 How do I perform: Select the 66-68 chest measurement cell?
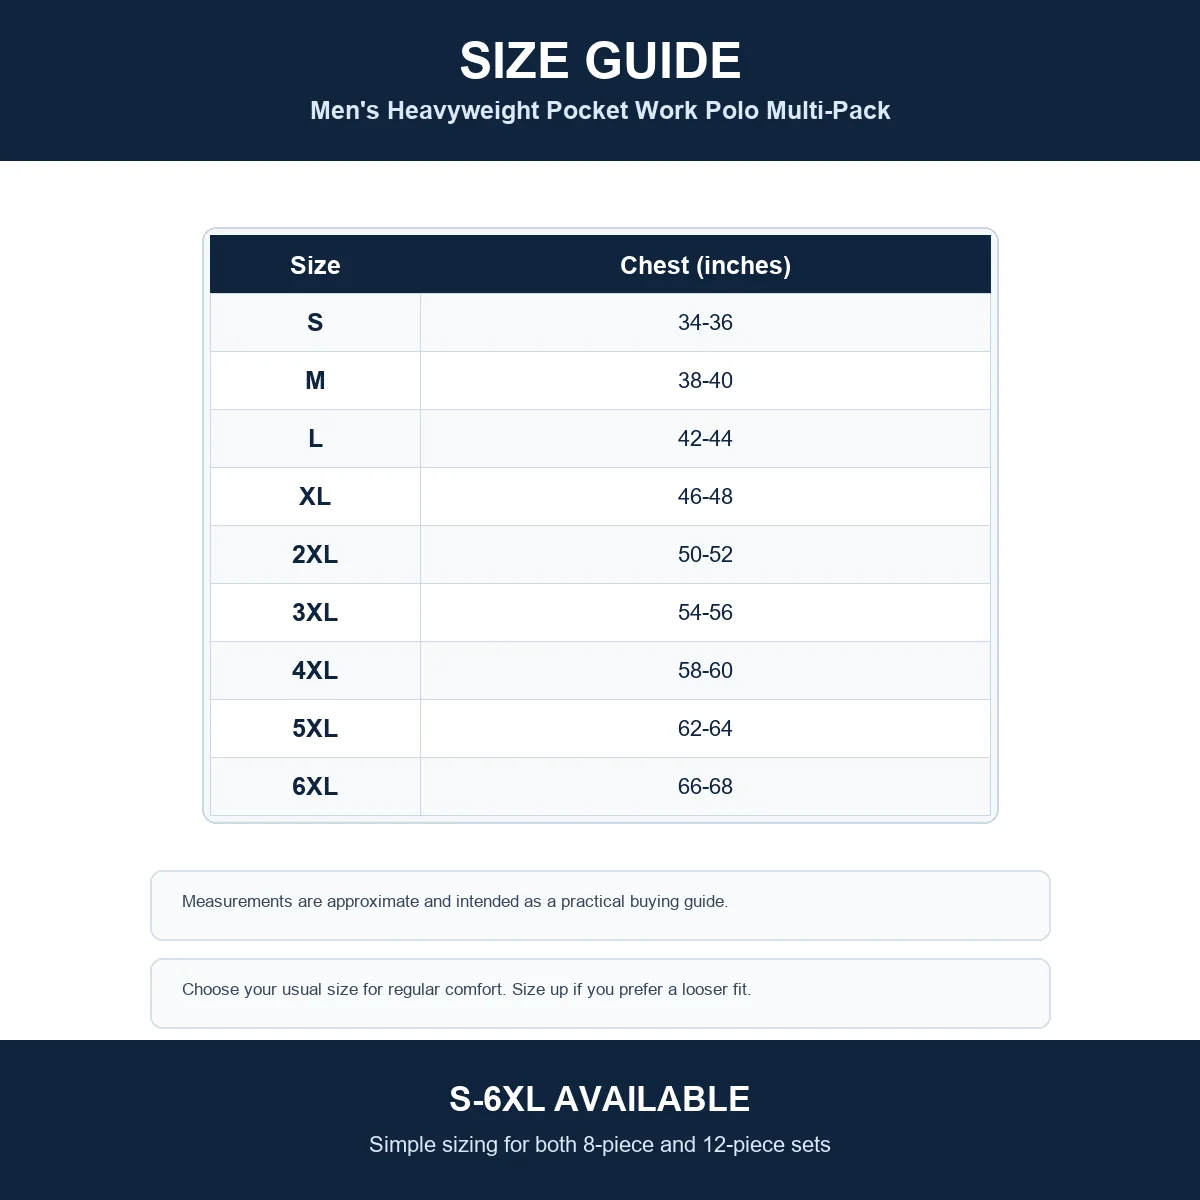pos(705,786)
